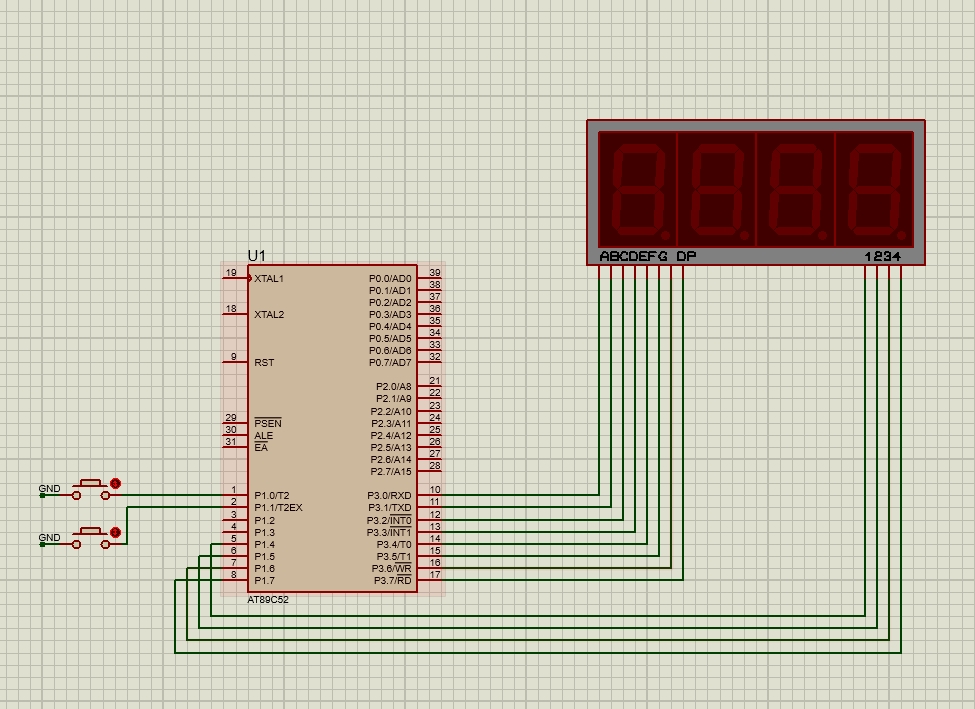Click the 1234 digit-select pins label

point(883,256)
